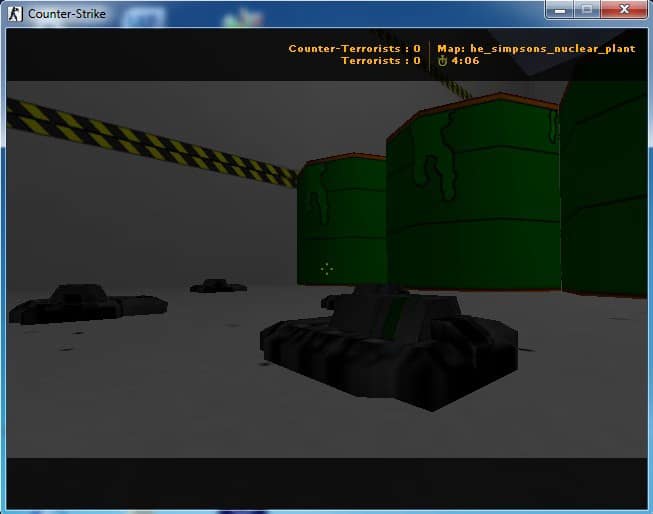This screenshot has width=653, height=514.
Task: Minimize the Counter-Strike window
Action: 560,9
